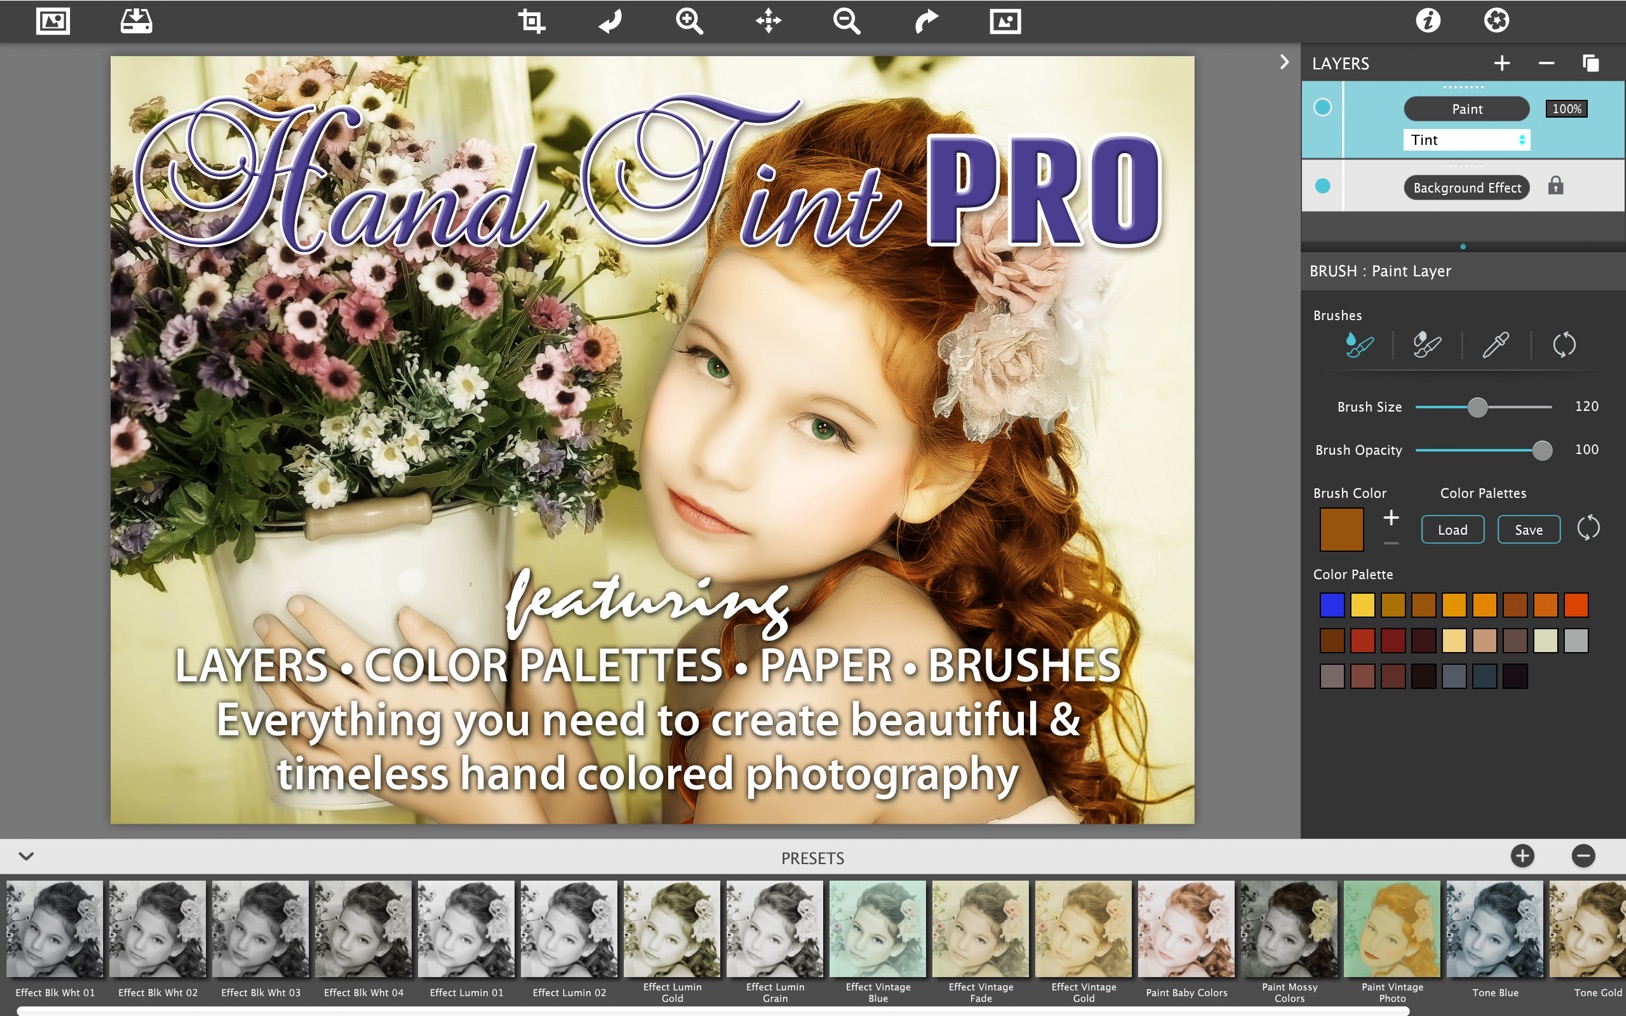Apply the Effect Vintage Blue preset
The image size is (1626, 1016).
click(x=877, y=928)
